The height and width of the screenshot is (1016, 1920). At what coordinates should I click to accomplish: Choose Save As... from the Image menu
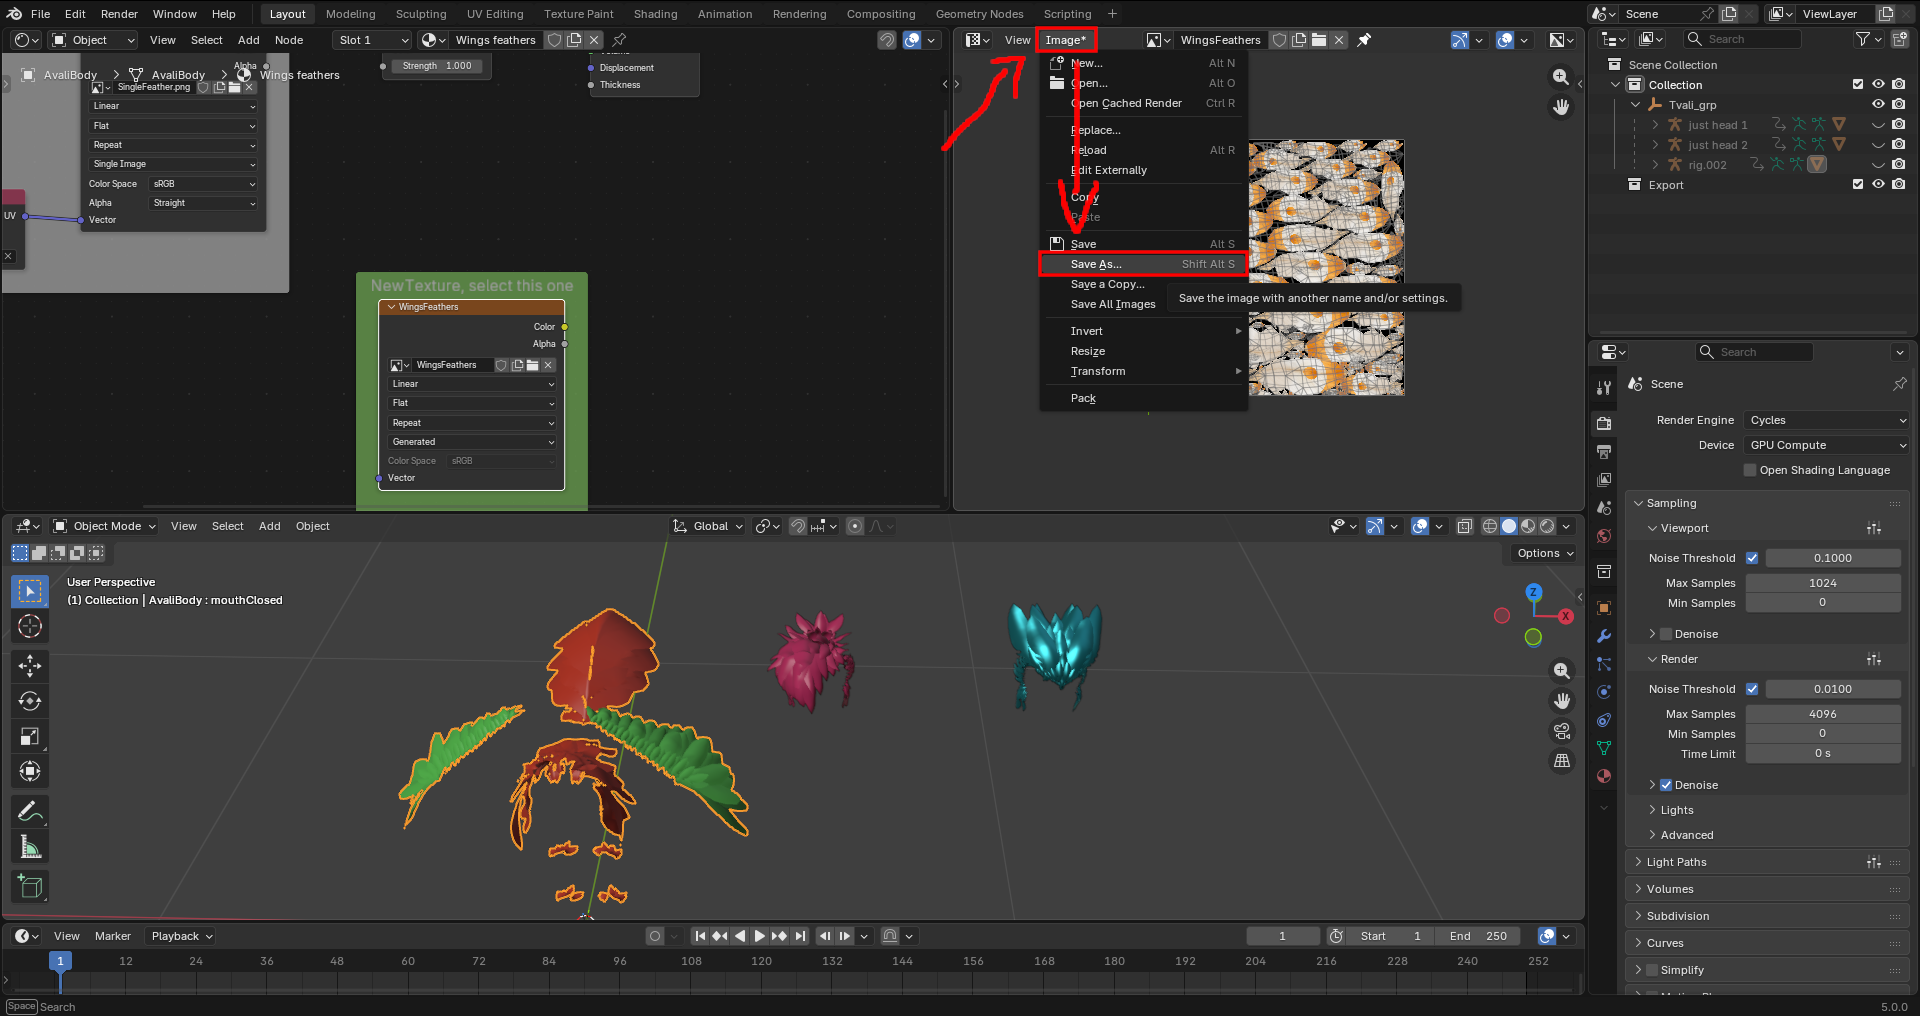1096,264
